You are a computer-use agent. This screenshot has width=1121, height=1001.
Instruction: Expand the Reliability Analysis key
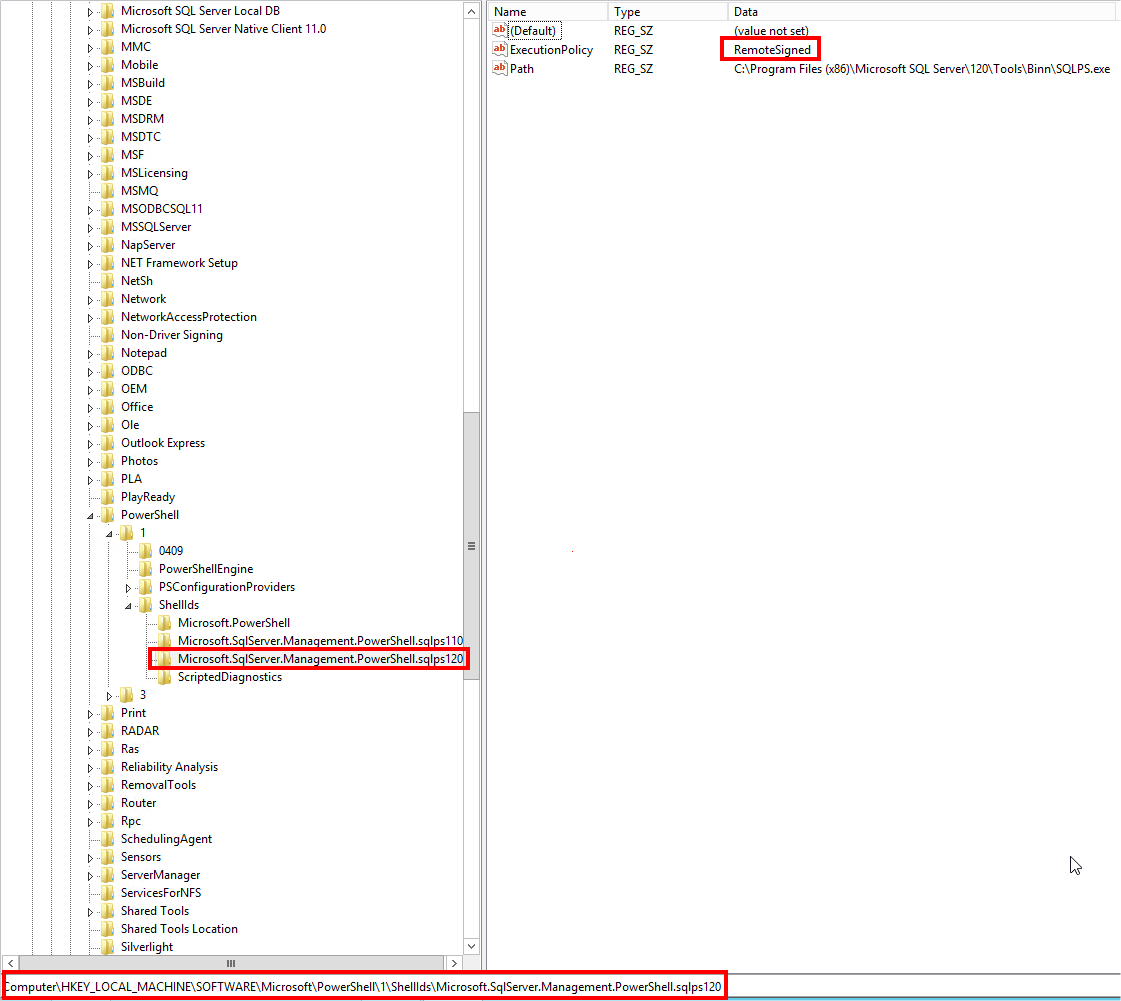pos(90,768)
